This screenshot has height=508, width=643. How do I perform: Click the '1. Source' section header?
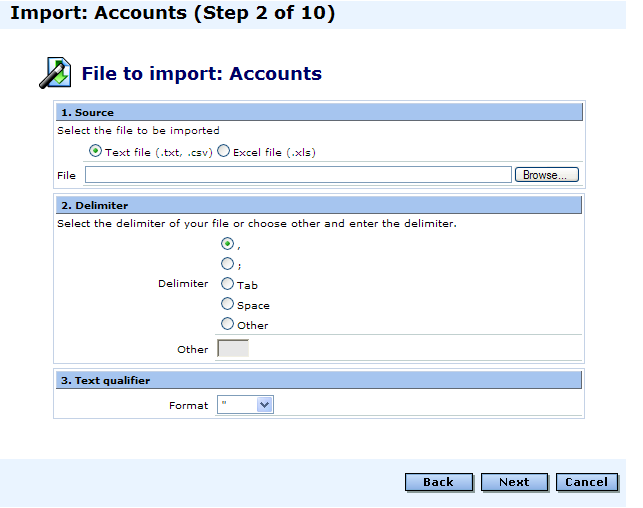[x=319, y=112]
